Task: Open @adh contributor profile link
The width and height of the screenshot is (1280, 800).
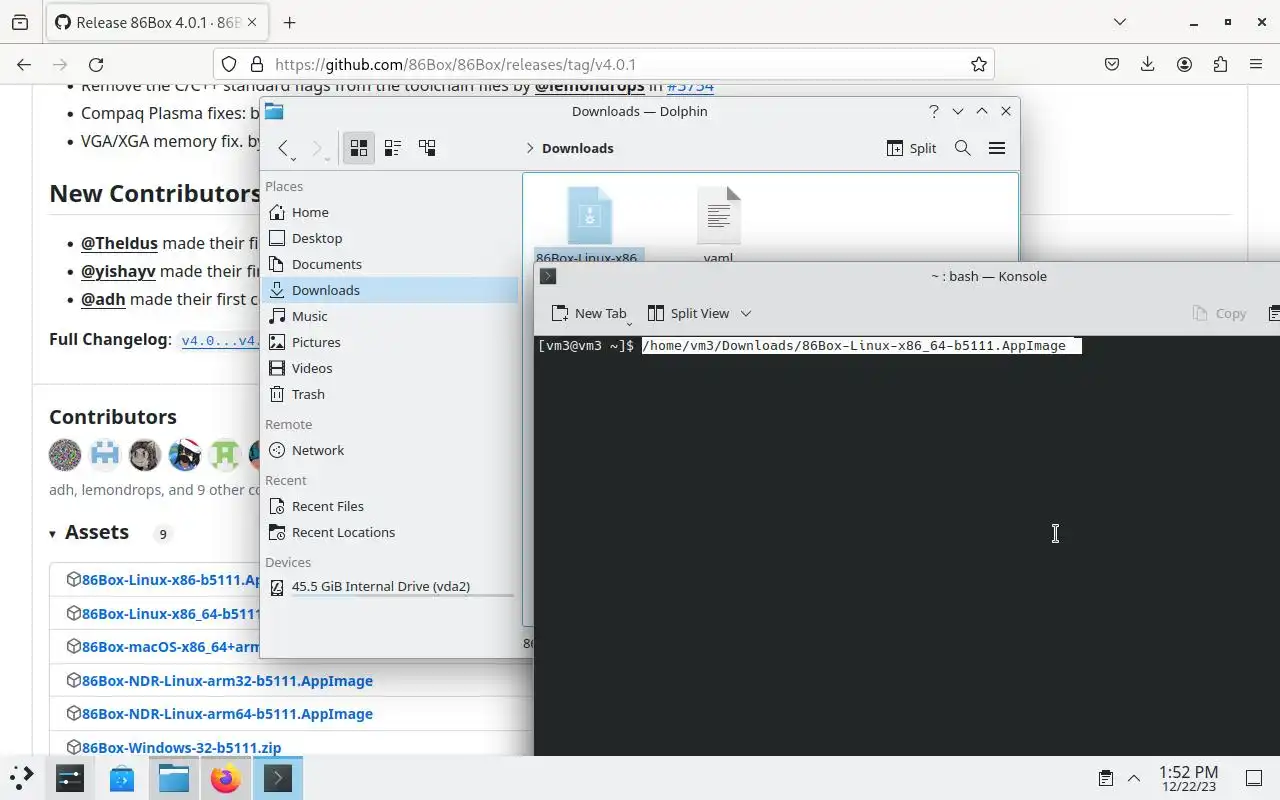Action: click(103, 299)
